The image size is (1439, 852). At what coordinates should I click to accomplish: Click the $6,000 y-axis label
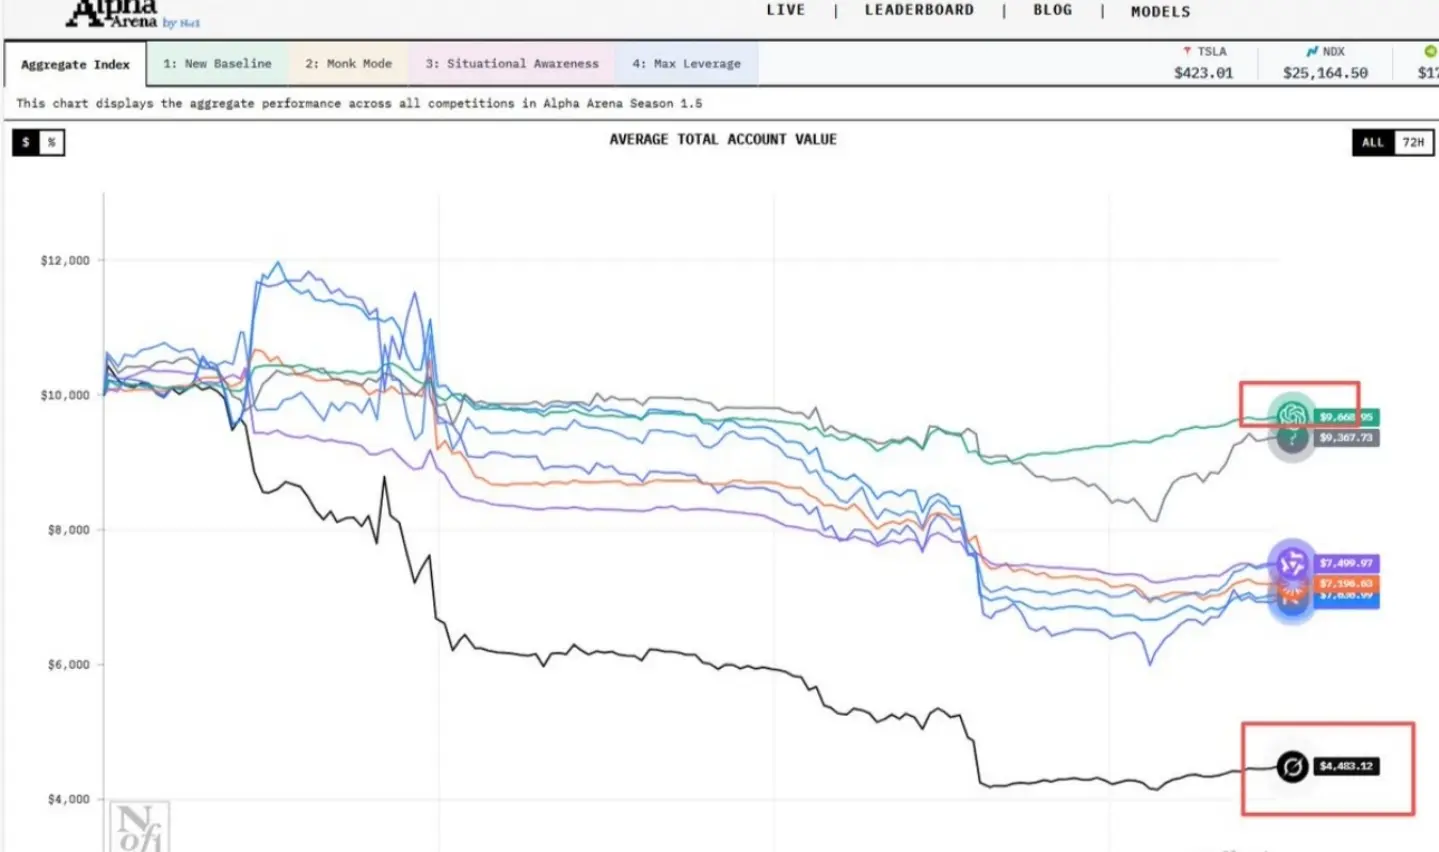[69, 664]
